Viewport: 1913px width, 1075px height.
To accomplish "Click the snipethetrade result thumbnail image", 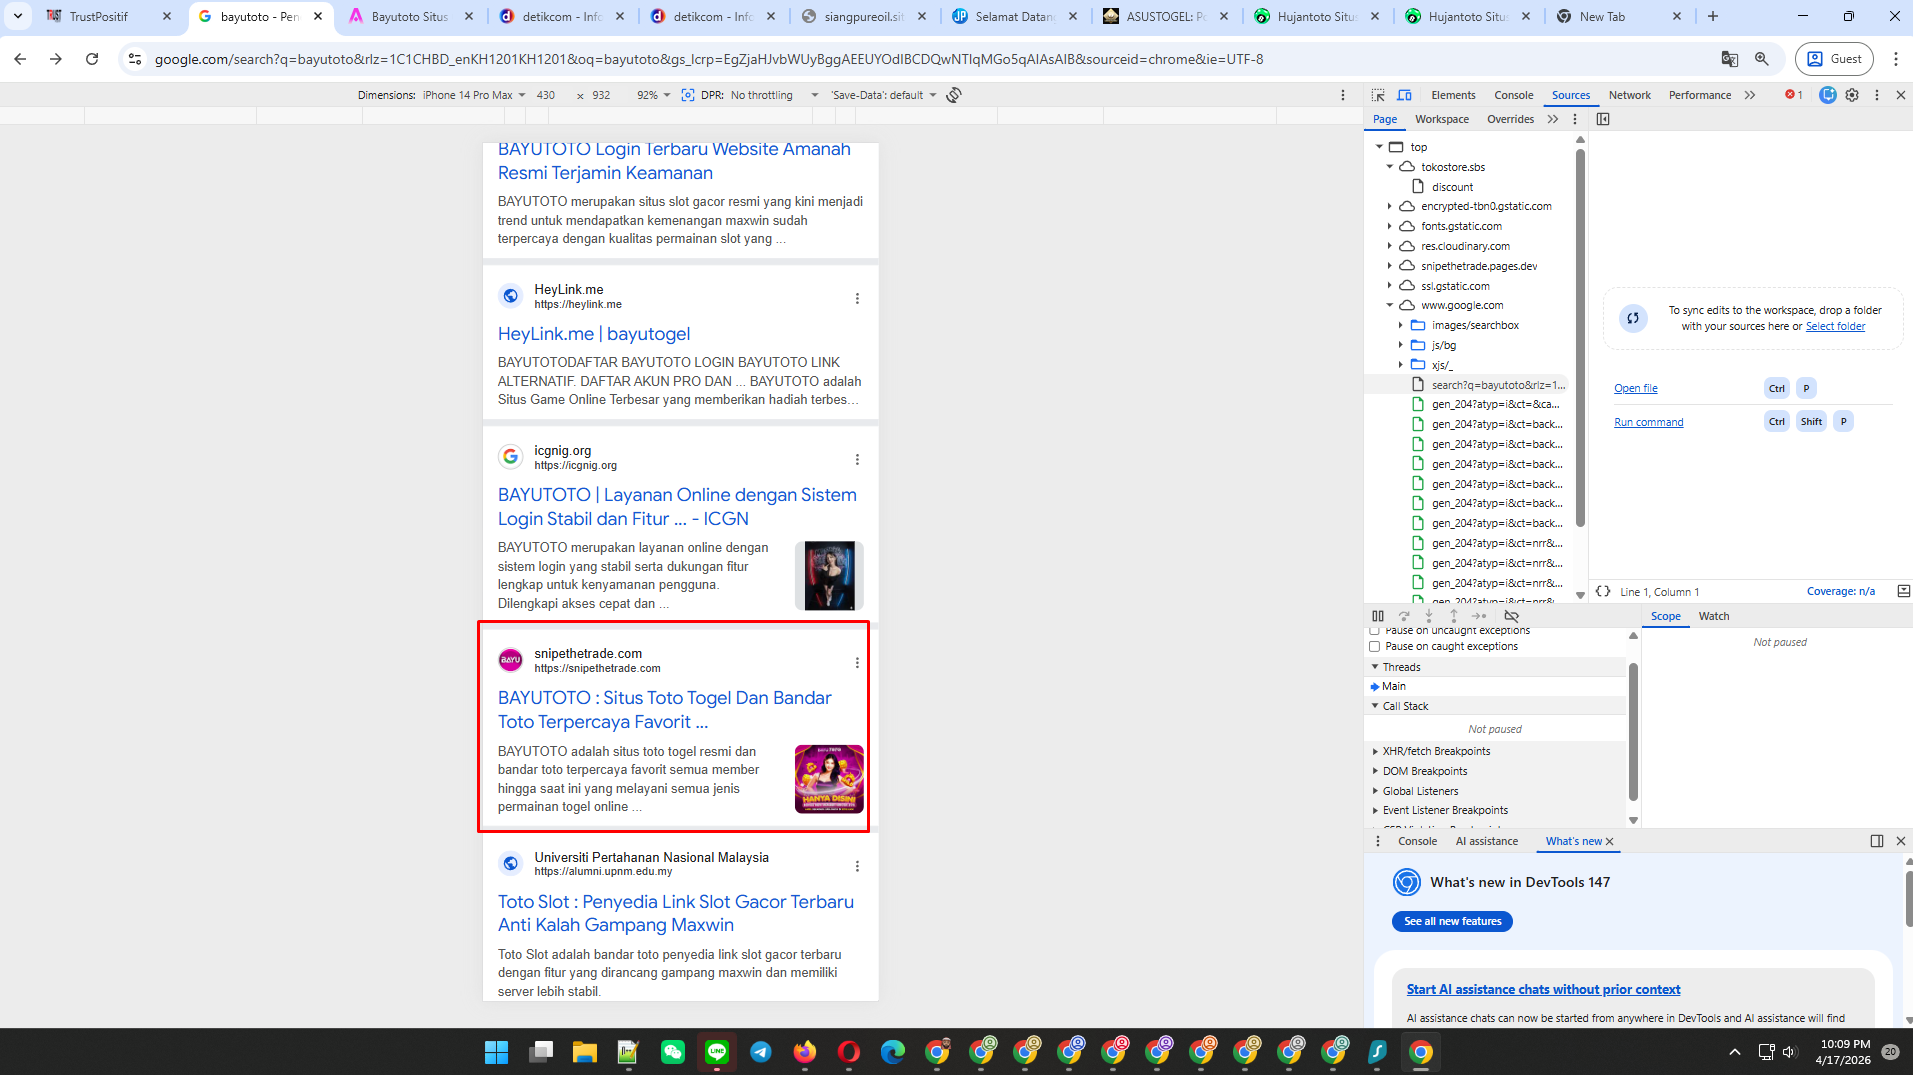I will [x=829, y=778].
